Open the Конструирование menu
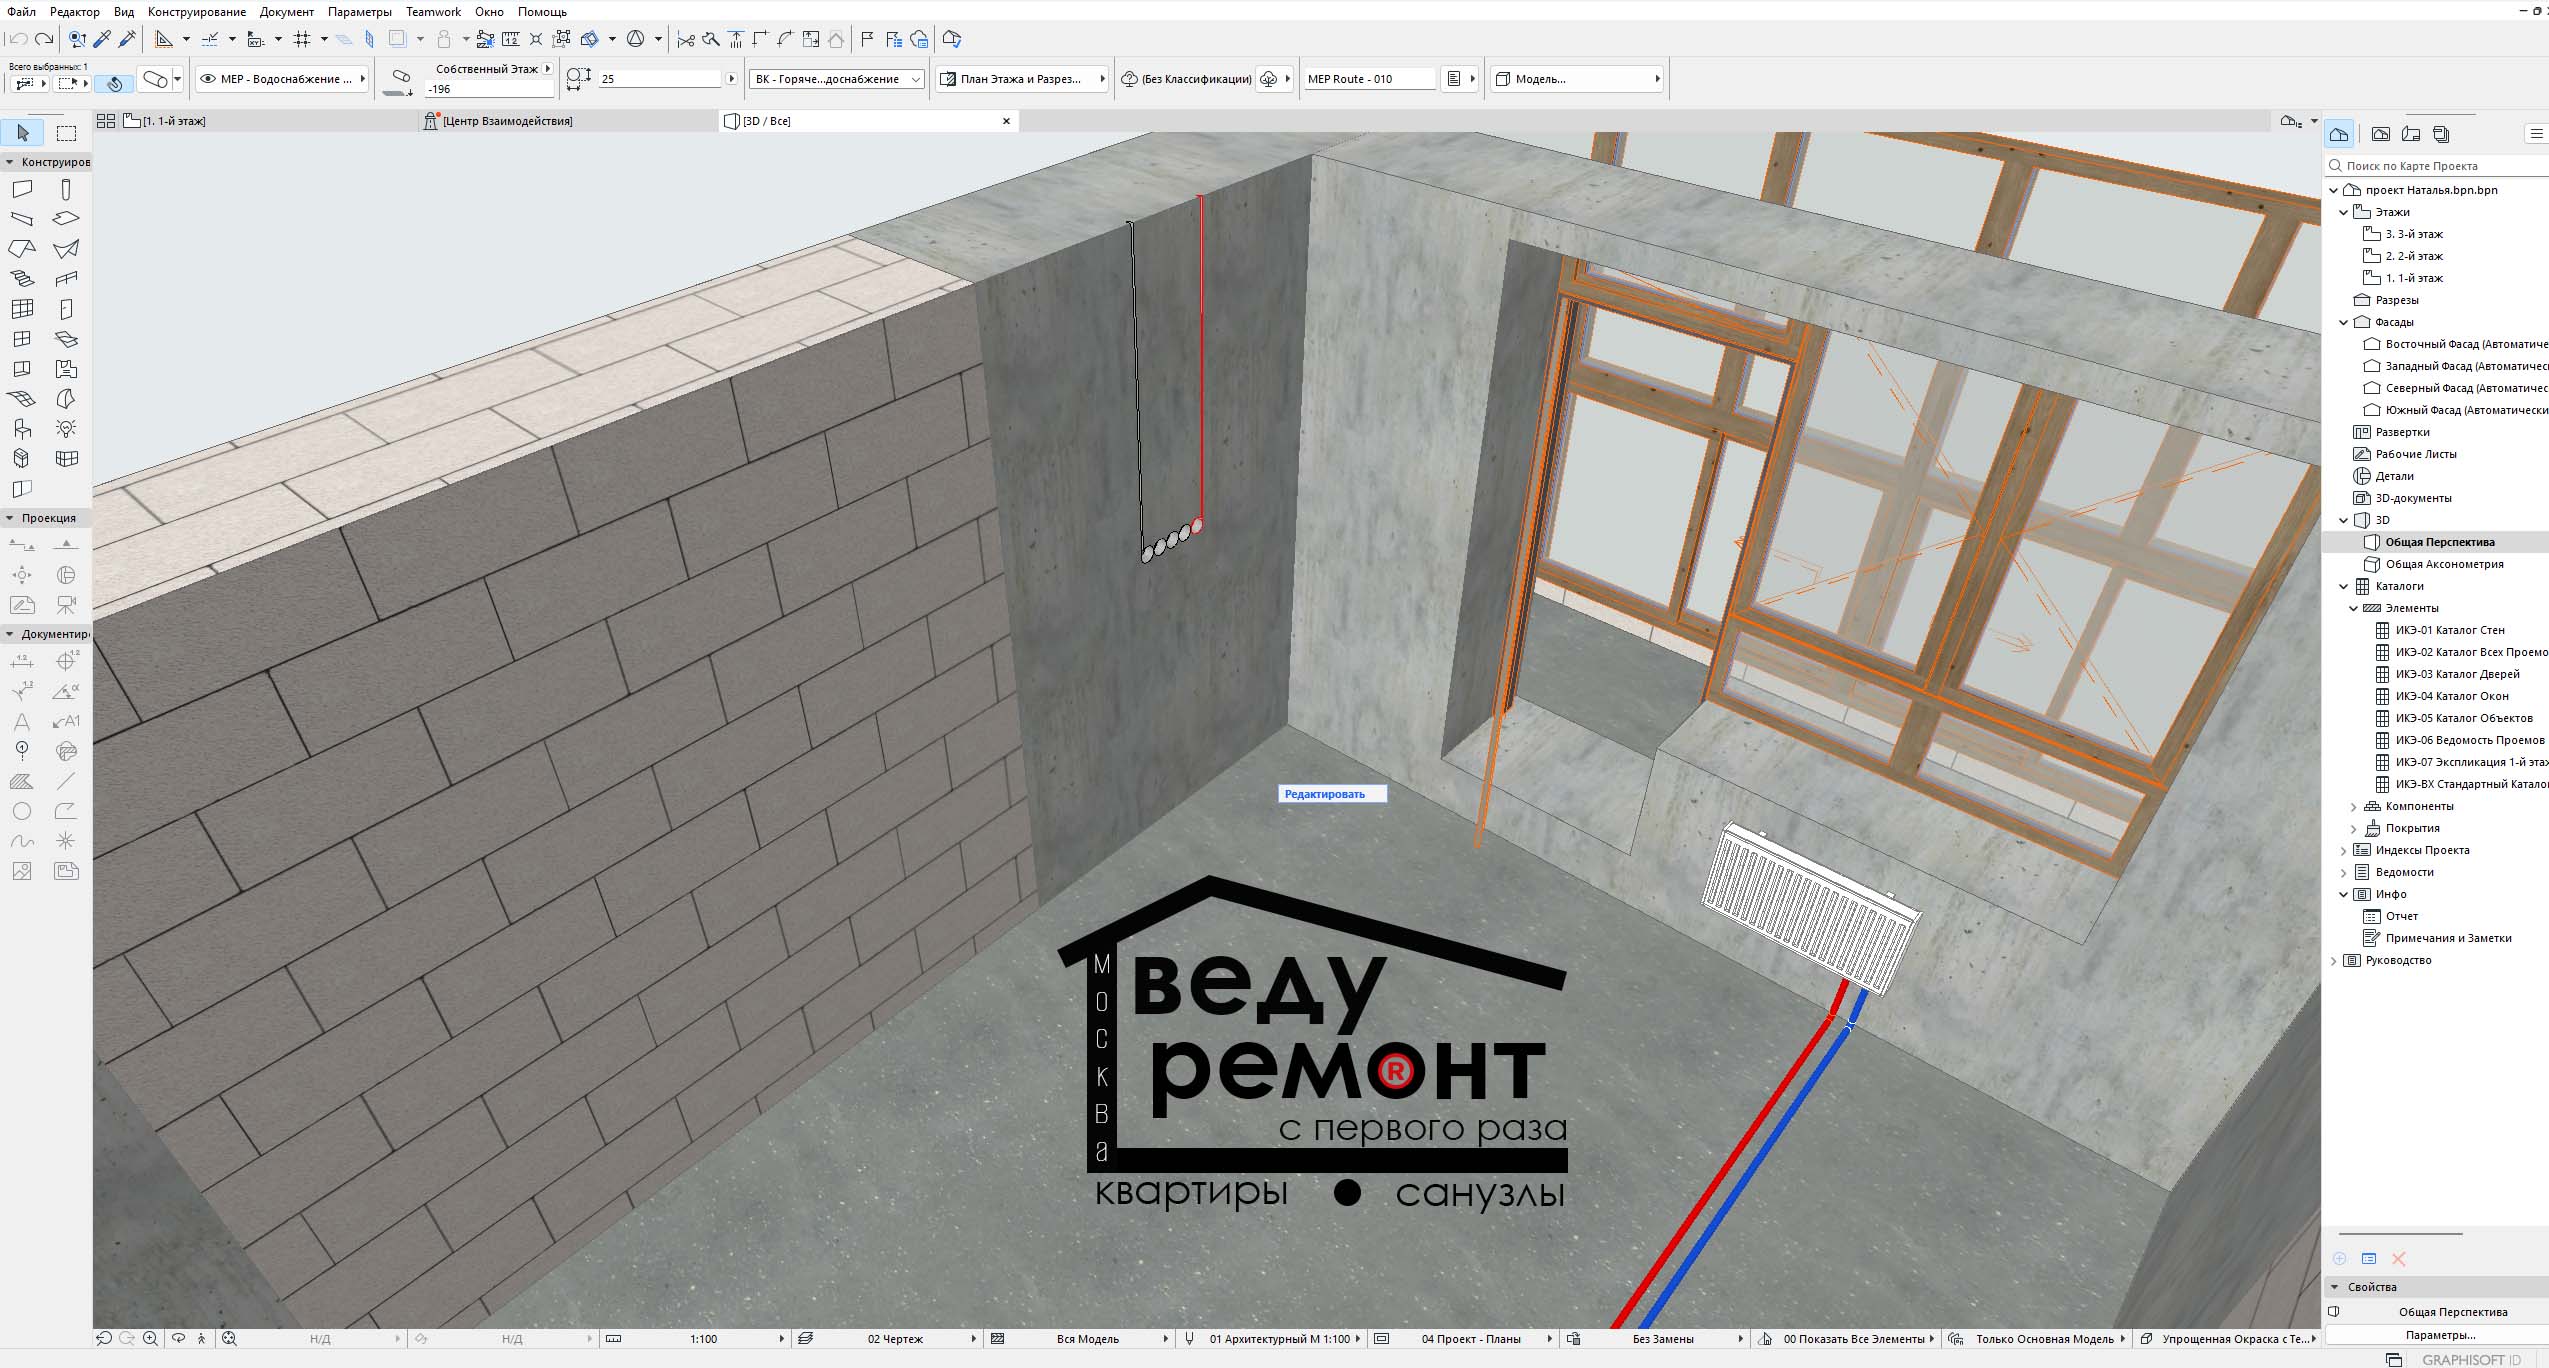Image resolution: width=2549 pixels, height=1368 pixels. [196, 12]
